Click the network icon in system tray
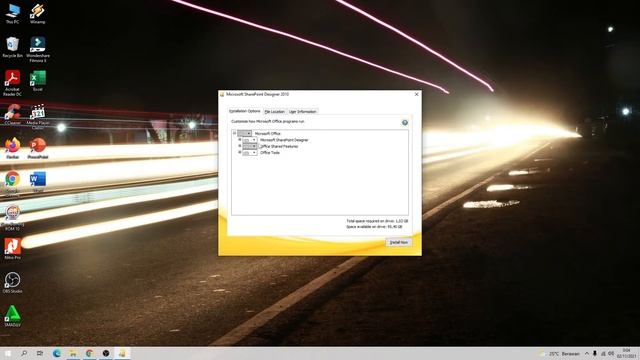 [603, 353]
